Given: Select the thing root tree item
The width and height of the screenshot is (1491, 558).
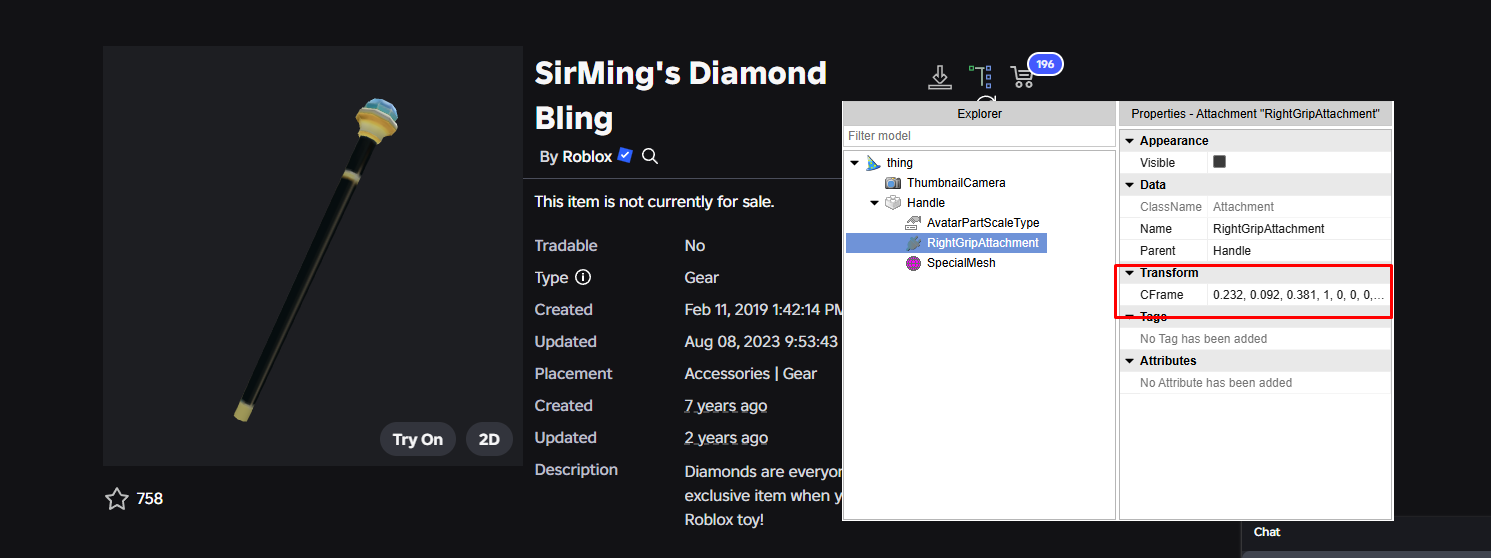Looking at the screenshot, I should click(900, 163).
